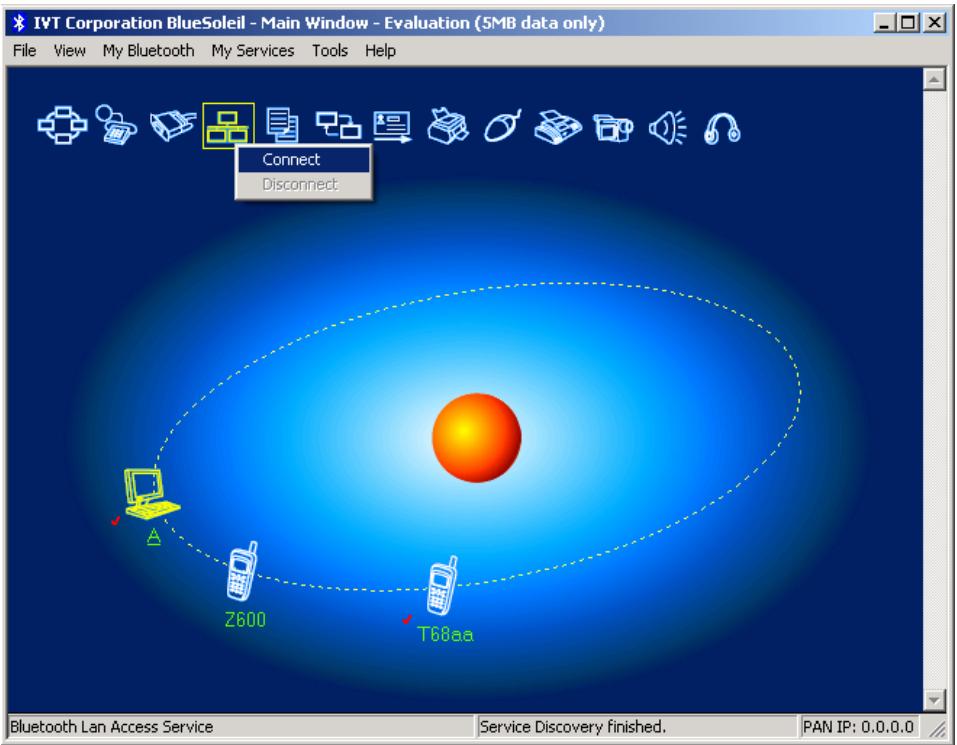Select the Personal Area Networking service icon
The image size is (957, 745).
pyautogui.click(x=62, y=126)
